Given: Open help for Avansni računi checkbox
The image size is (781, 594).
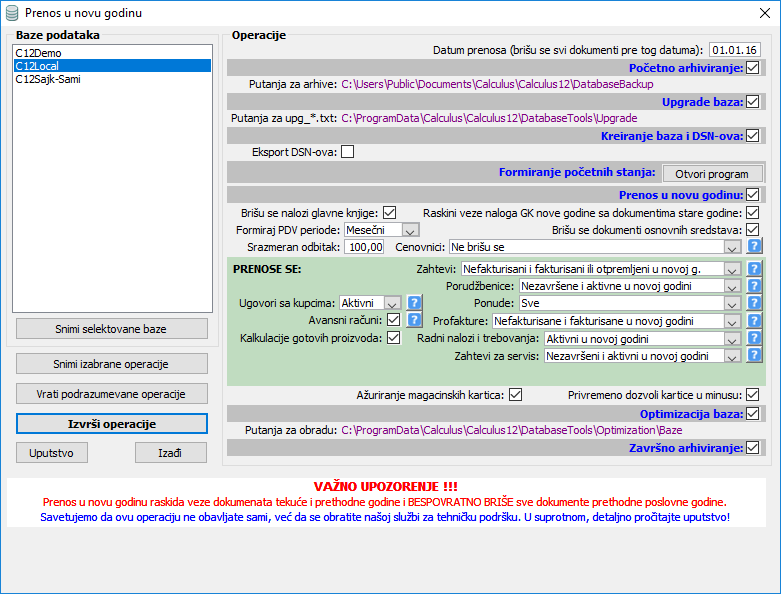Looking at the screenshot, I should (414, 320).
